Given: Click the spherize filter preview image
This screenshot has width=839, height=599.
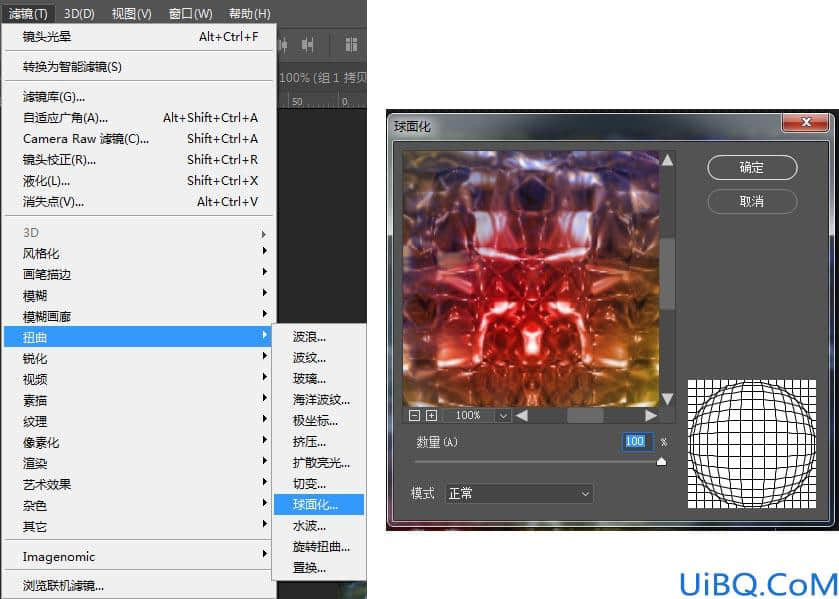Looking at the screenshot, I should tap(531, 278).
